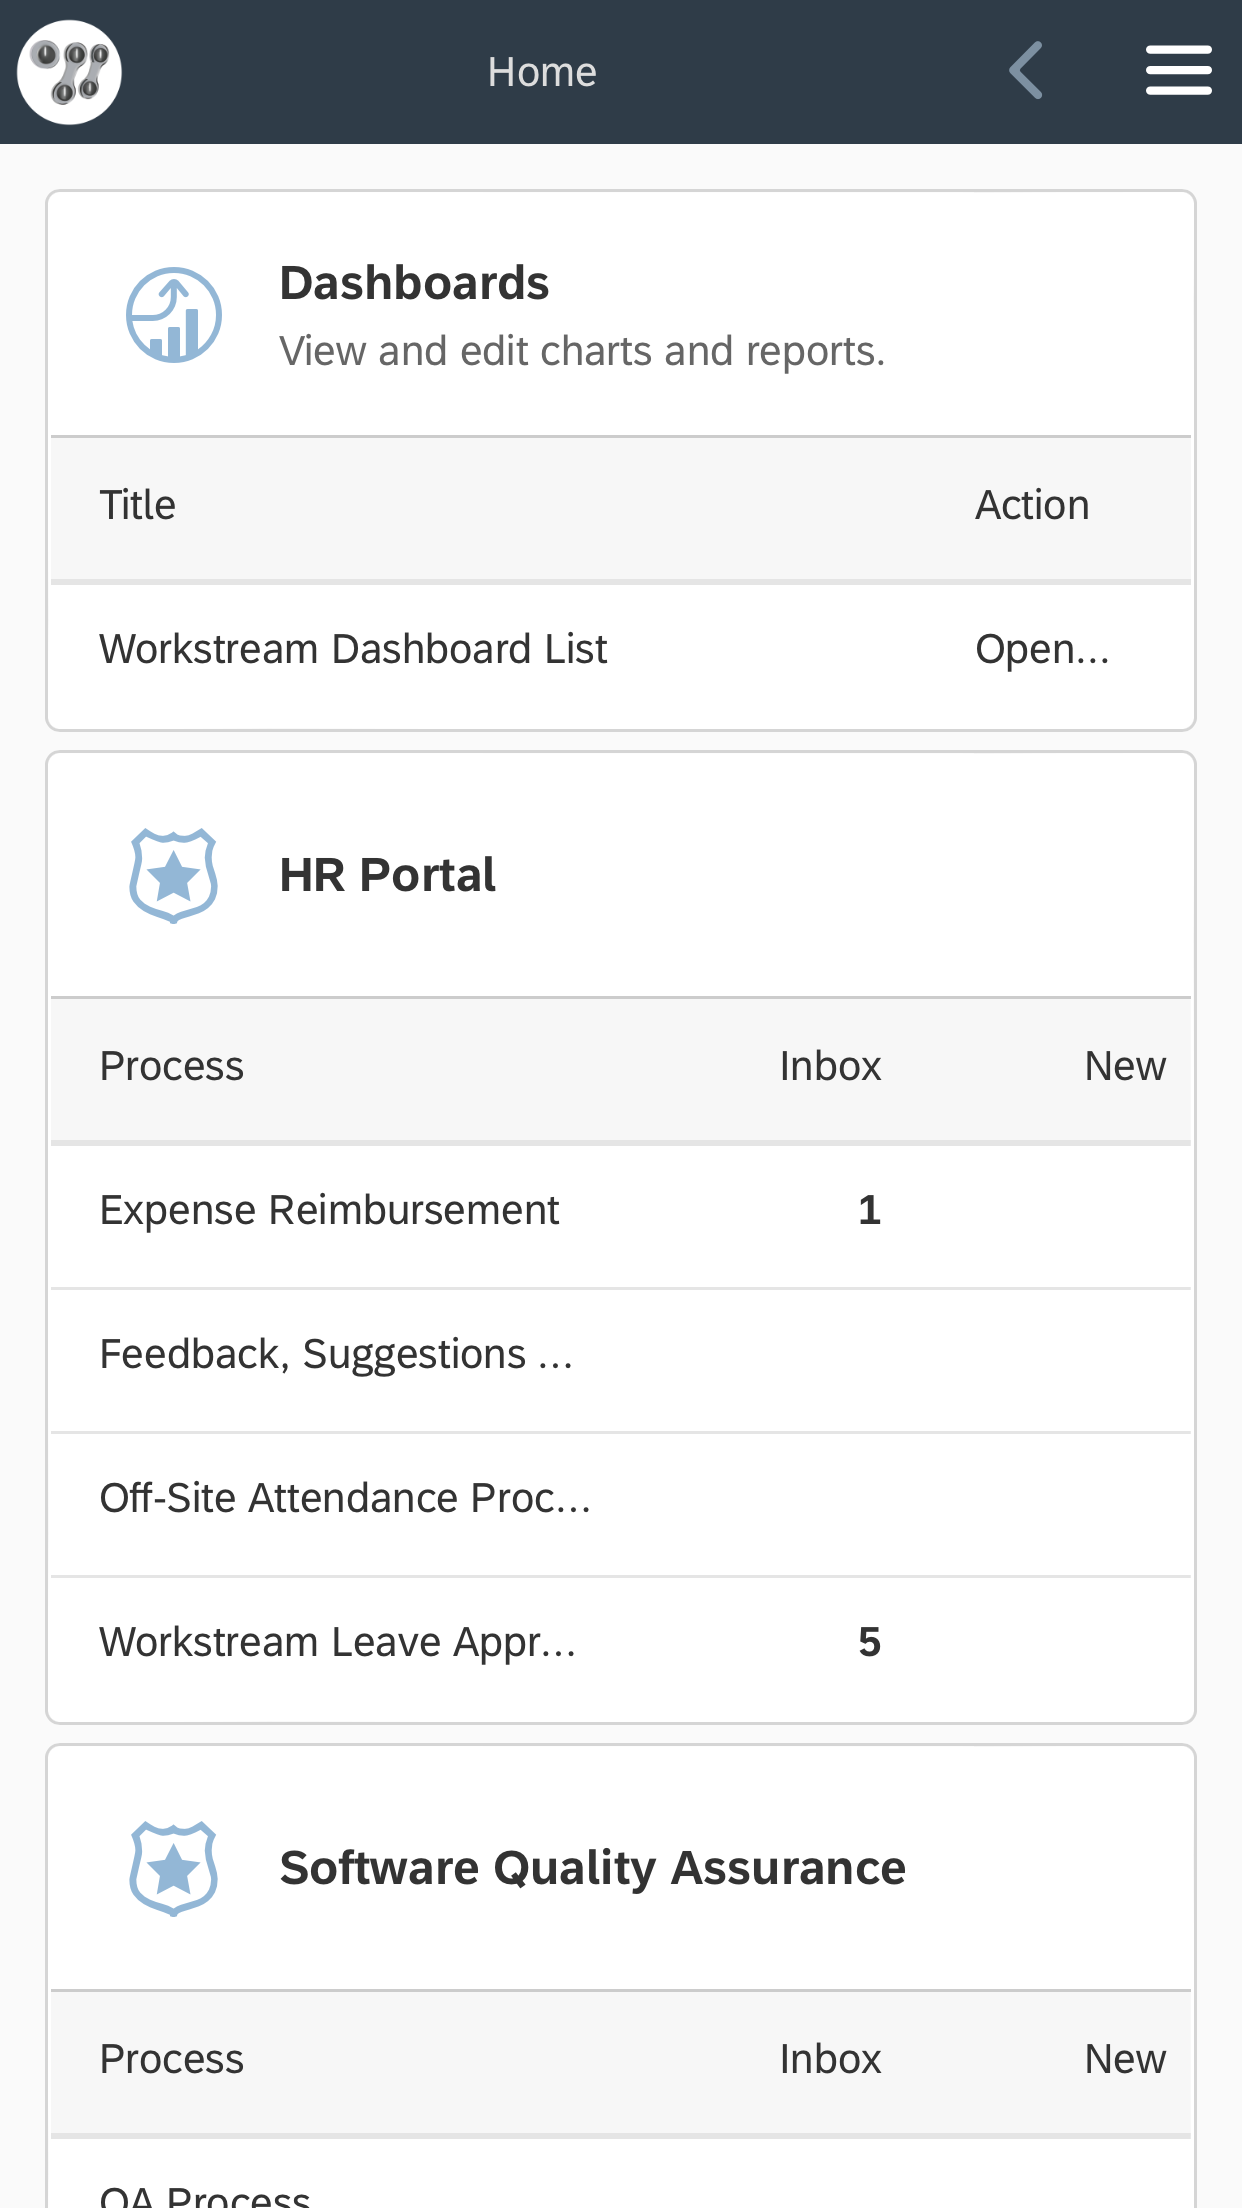Screen dimensions: 1242x2208
Task: Tap the Software Quality Assurance badge icon
Action: (x=174, y=1869)
